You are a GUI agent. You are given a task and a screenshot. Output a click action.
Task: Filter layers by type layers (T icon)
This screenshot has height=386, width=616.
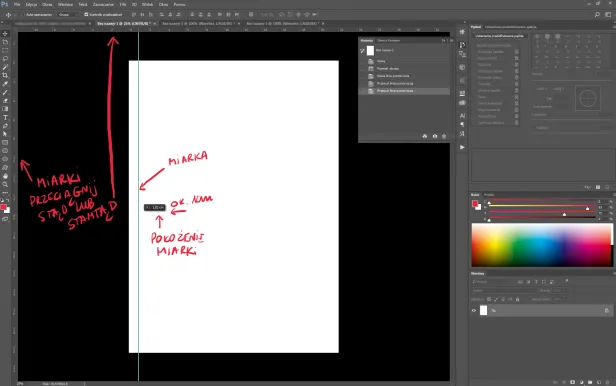tap(536, 282)
